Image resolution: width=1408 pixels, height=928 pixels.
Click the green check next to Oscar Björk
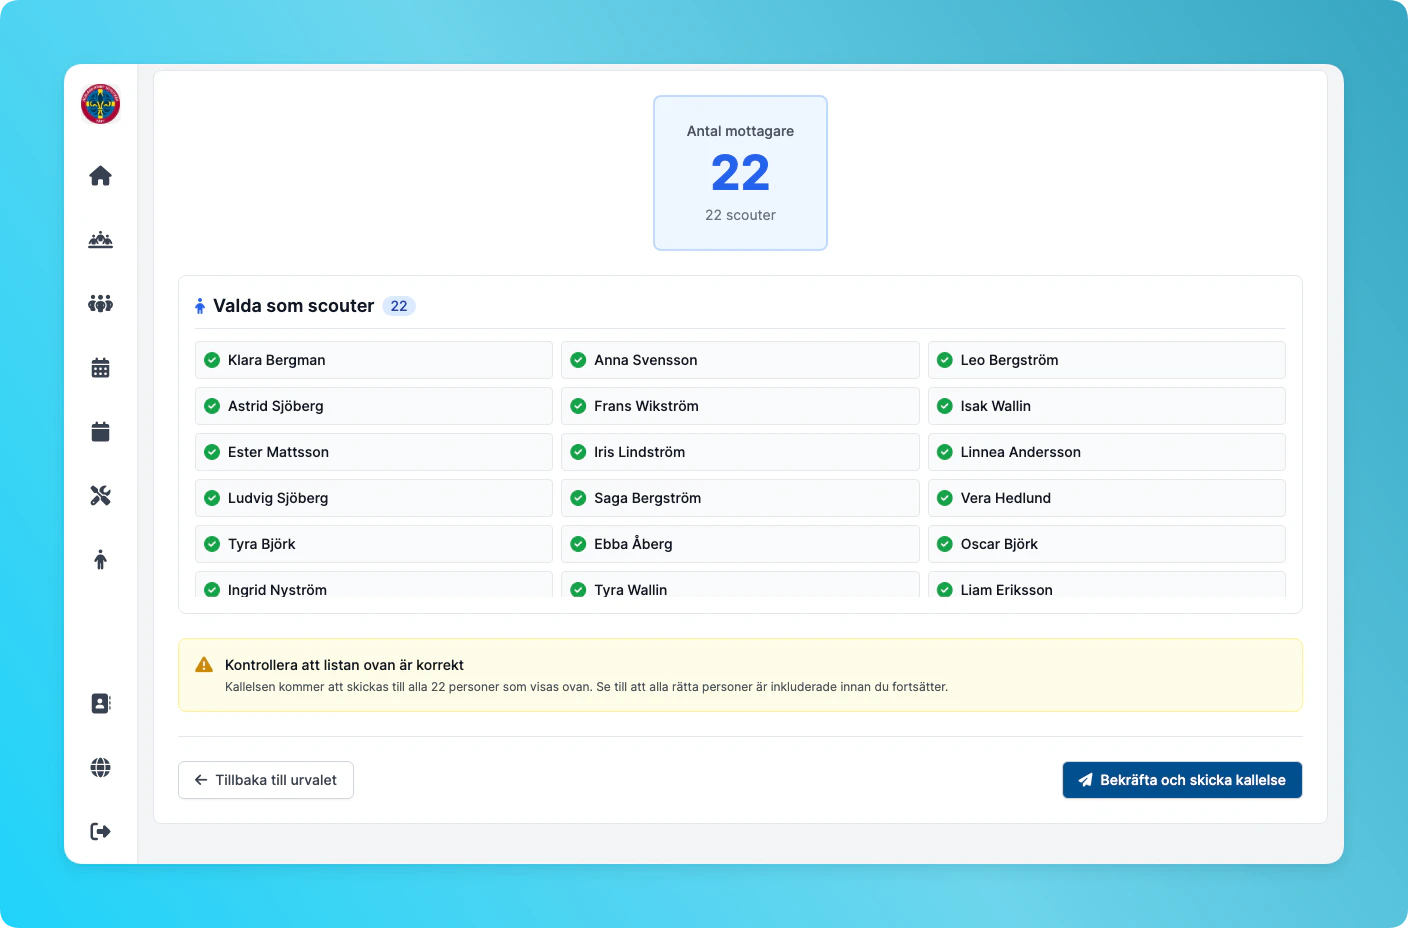coord(945,544)
